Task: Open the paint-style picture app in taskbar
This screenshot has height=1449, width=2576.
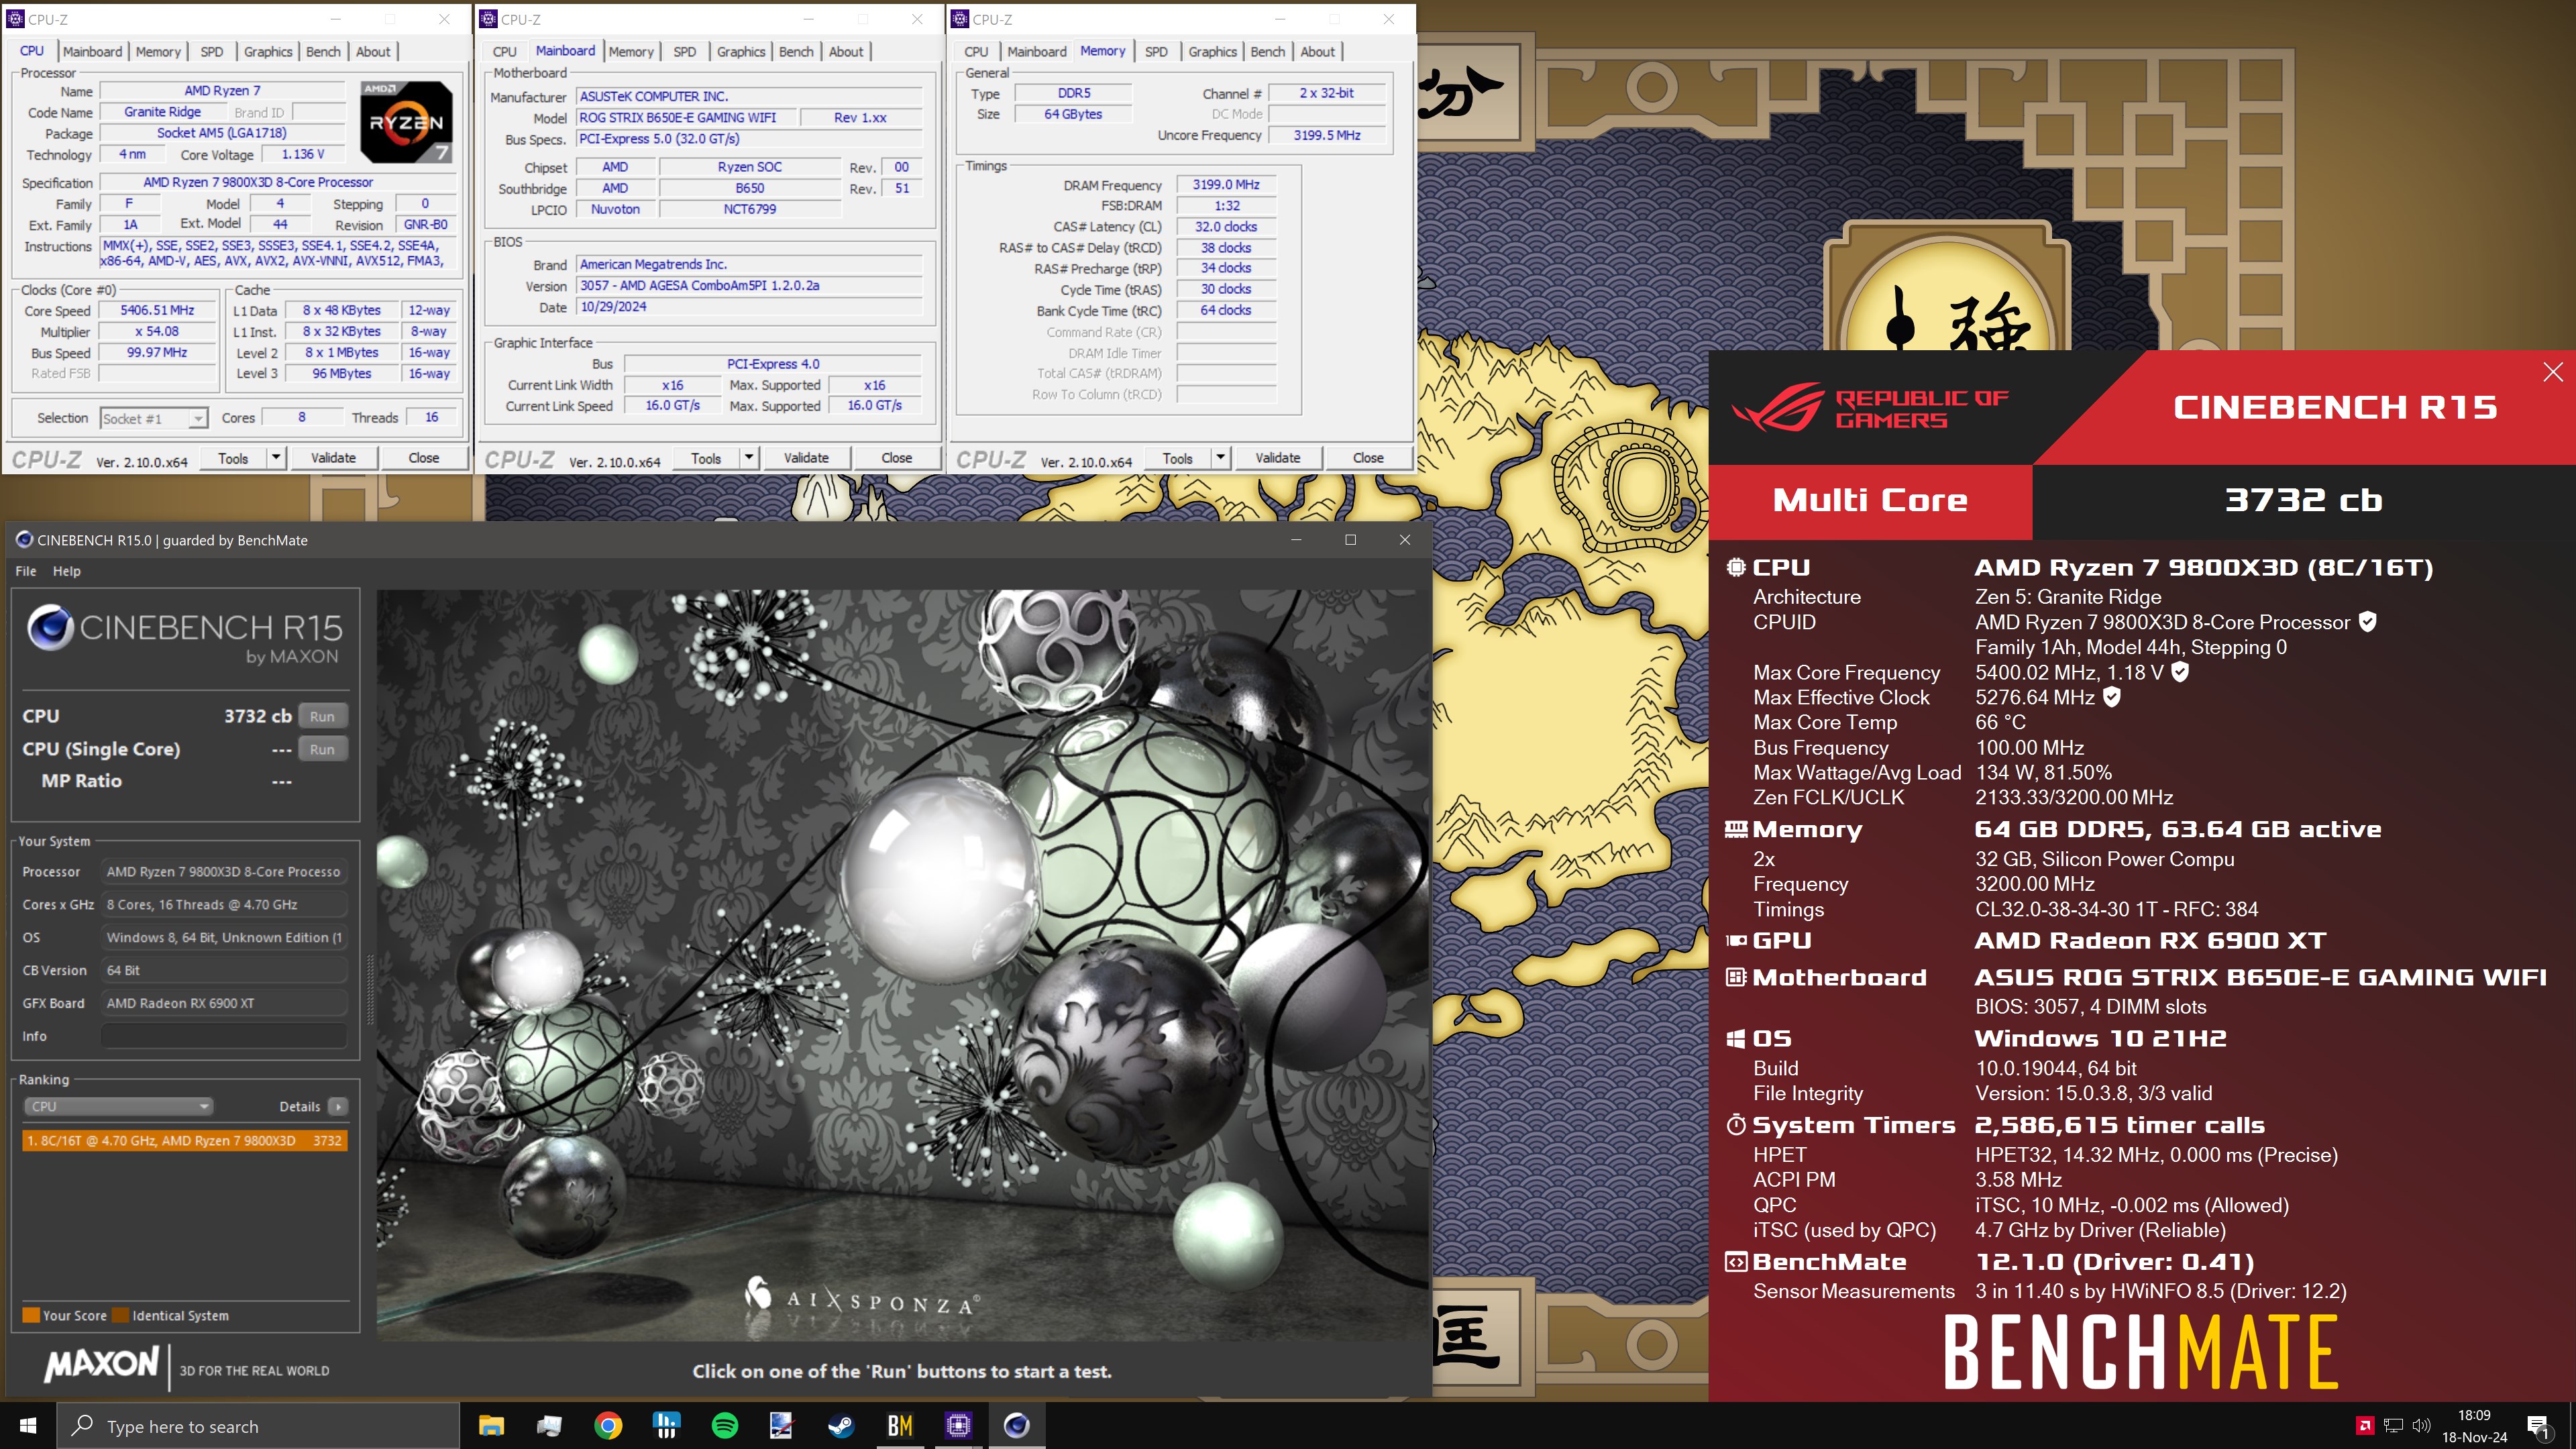Action: coord(782,1425)
